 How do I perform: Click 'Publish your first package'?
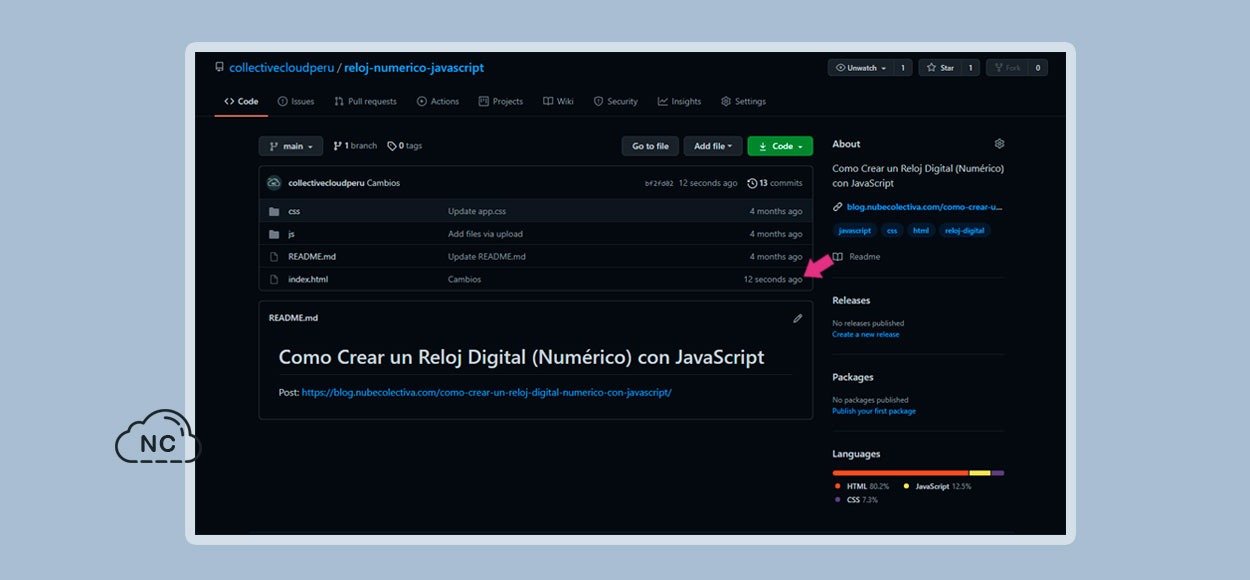(x=874, y=411)
